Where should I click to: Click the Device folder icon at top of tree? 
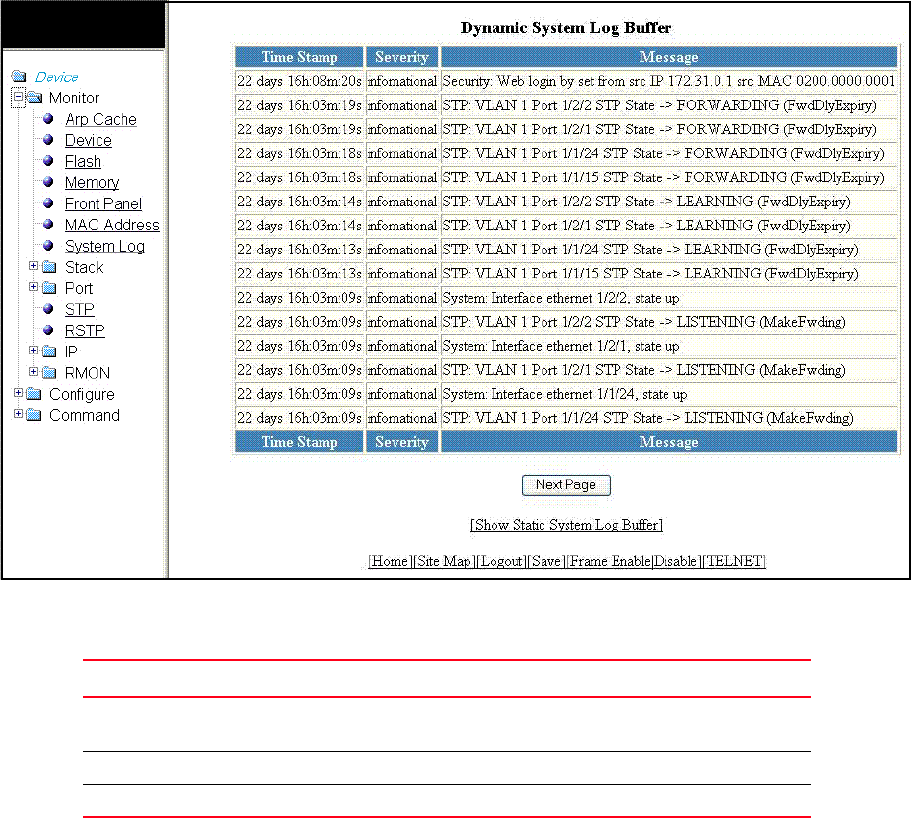19,76
